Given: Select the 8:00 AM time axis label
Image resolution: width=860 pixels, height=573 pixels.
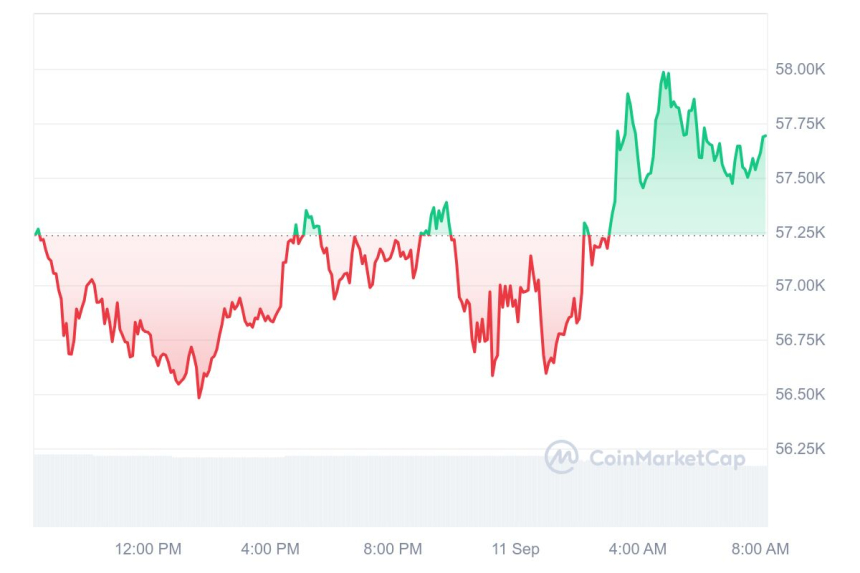Looking at the screenshot, I should [760, 549].
